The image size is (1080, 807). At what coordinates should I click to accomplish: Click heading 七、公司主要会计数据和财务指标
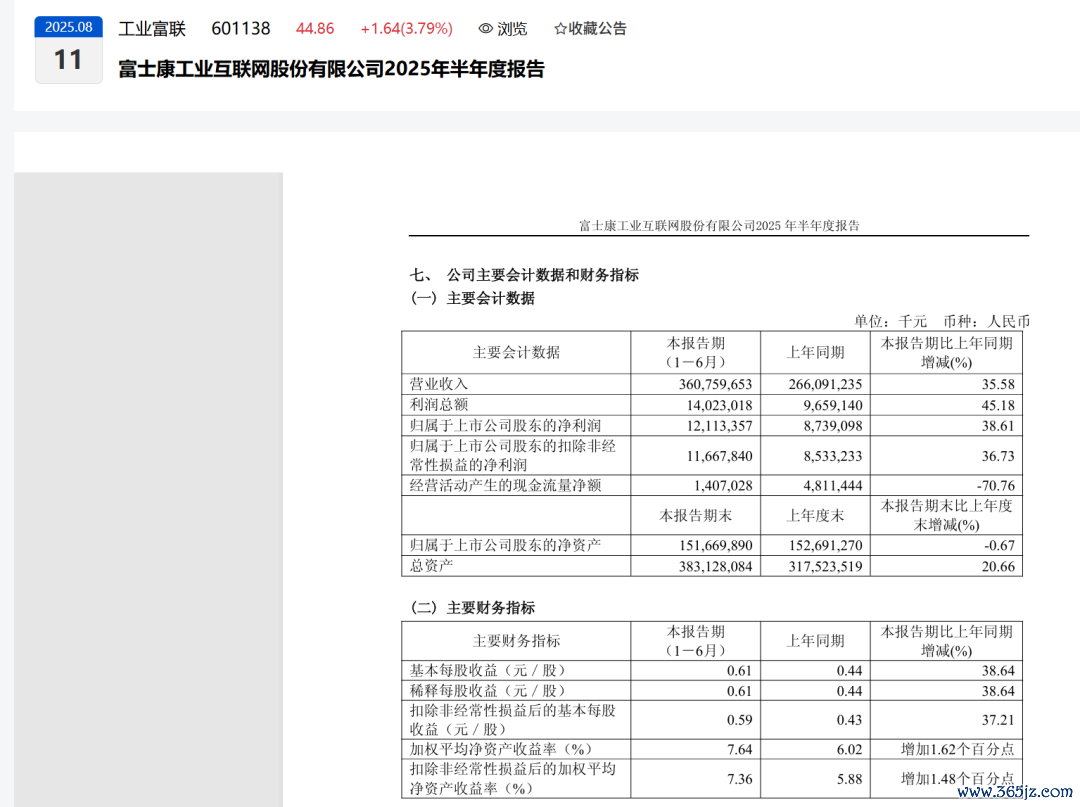[524, 275]
